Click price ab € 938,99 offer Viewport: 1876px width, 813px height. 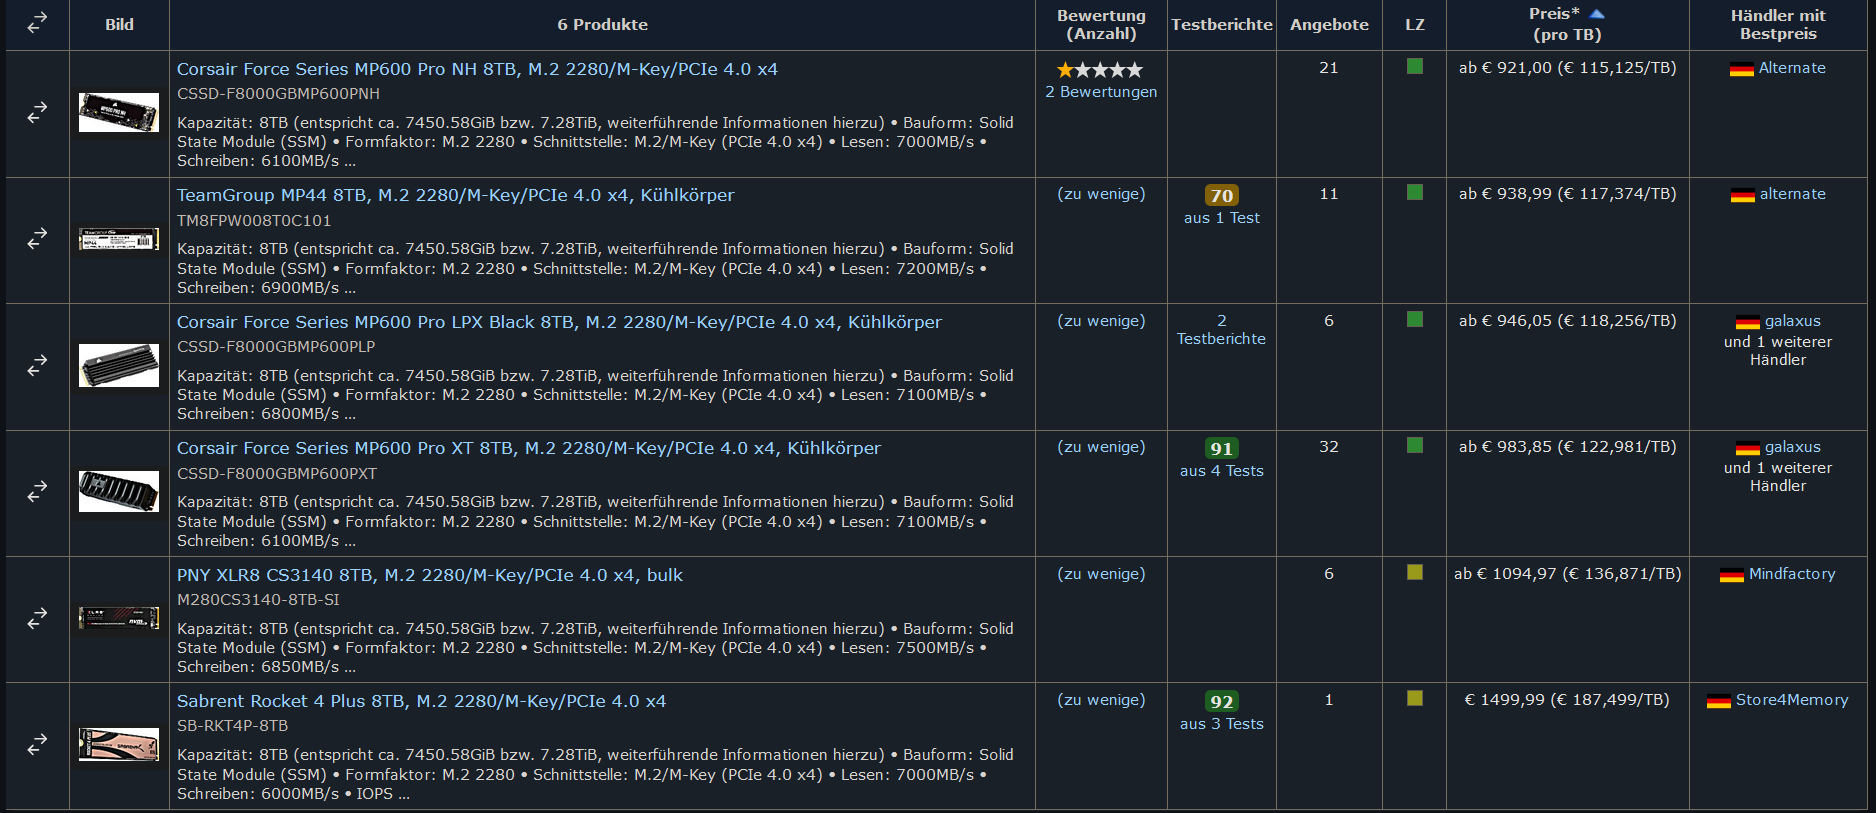pos(1567,194)
